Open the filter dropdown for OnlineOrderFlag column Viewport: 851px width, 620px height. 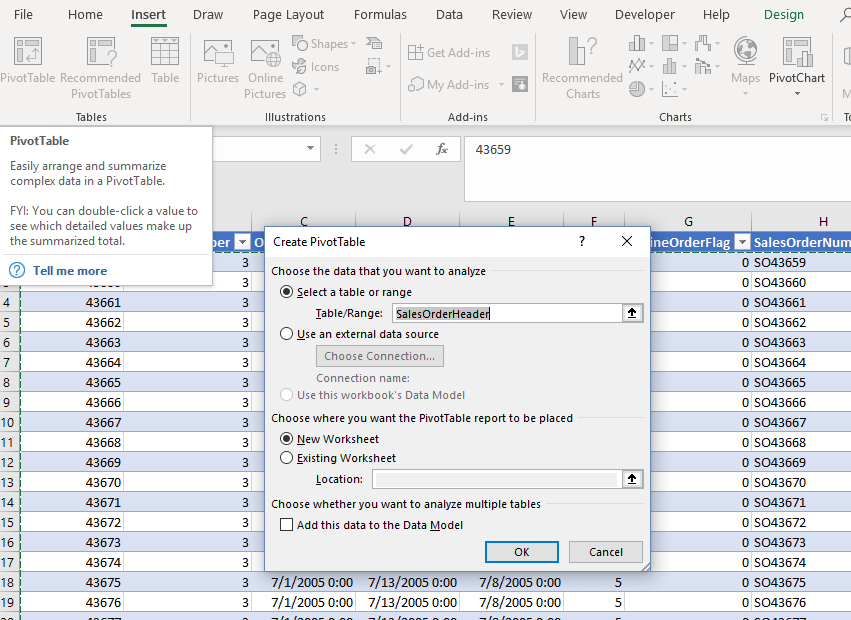pyautogui.click(x=742, y=242)
